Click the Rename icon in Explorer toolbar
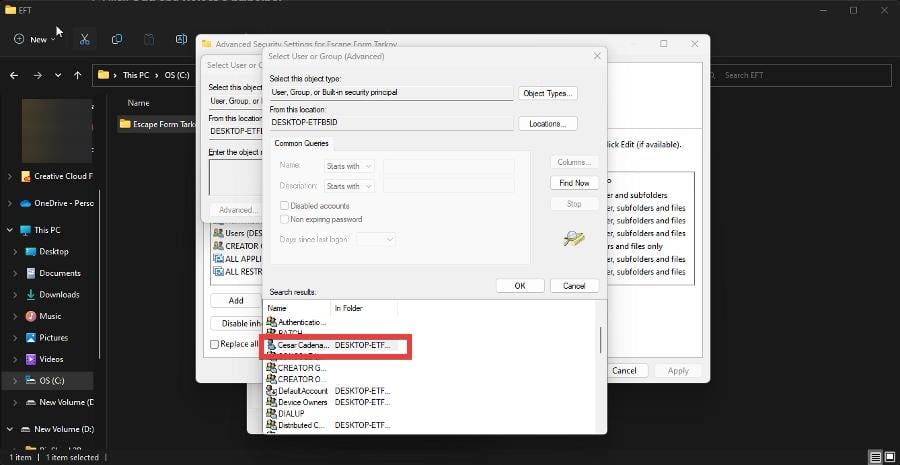This screenshot has width=900, height=465. point(181,39)
